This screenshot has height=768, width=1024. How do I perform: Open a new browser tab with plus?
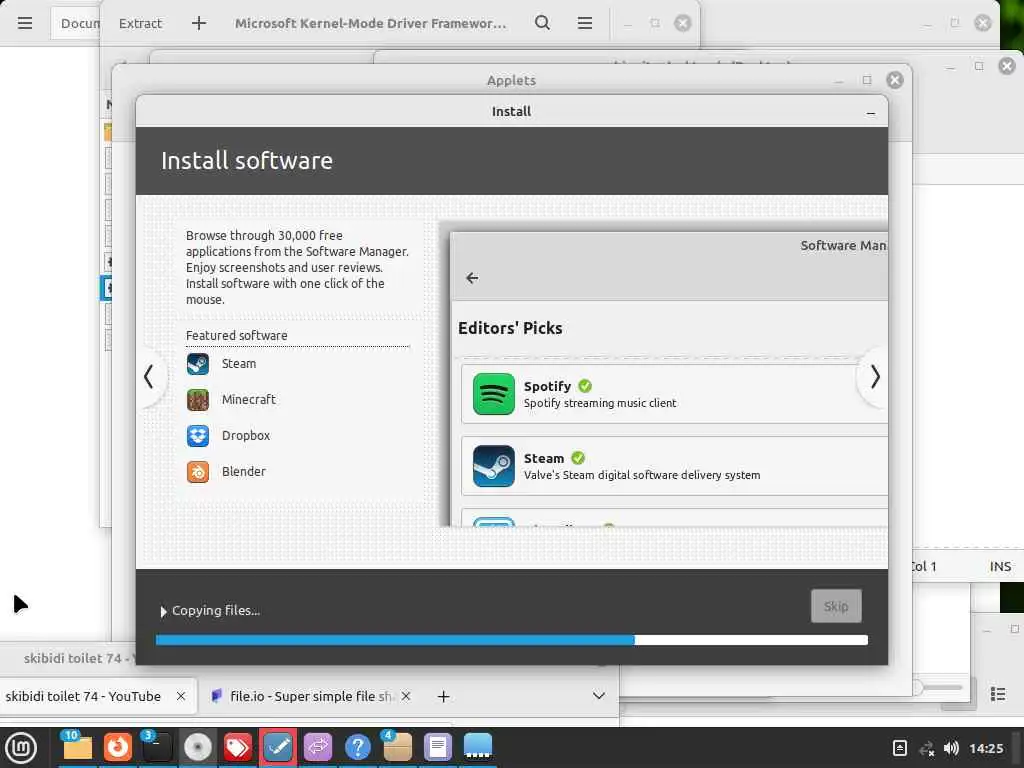coord(443,696)
